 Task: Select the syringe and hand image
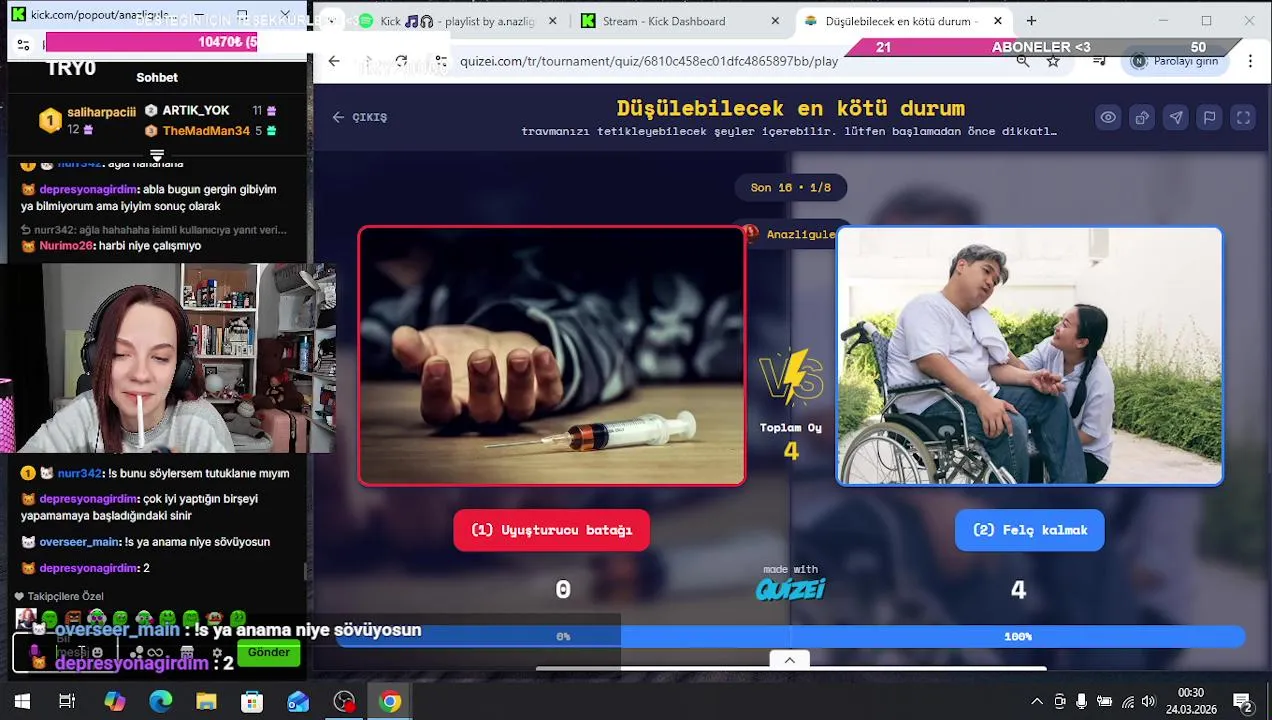[551, 356]
